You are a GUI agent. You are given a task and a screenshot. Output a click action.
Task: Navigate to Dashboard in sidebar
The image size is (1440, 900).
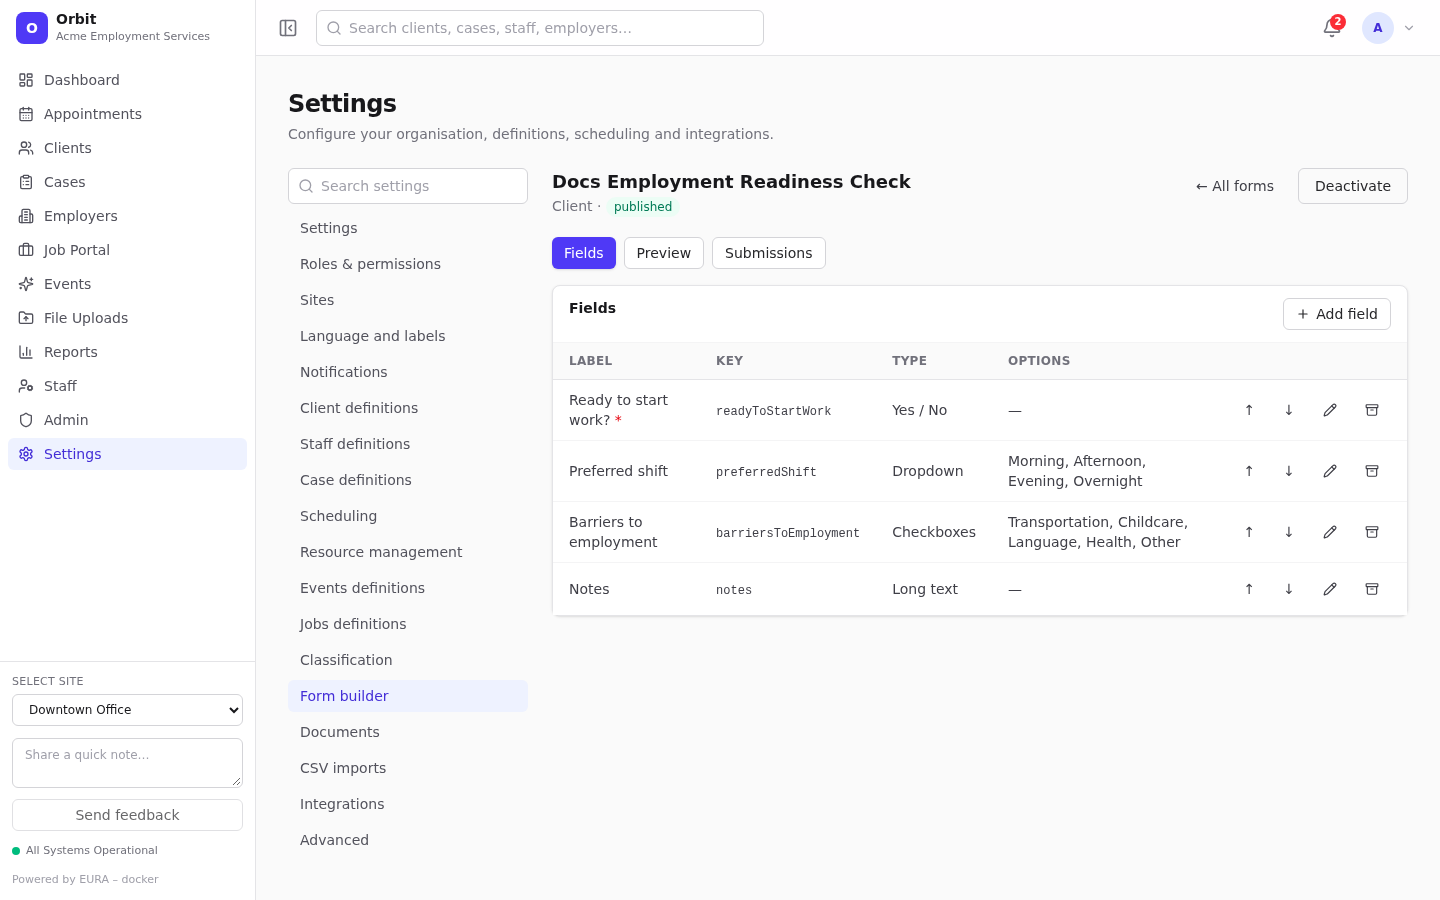coord(127,80)
